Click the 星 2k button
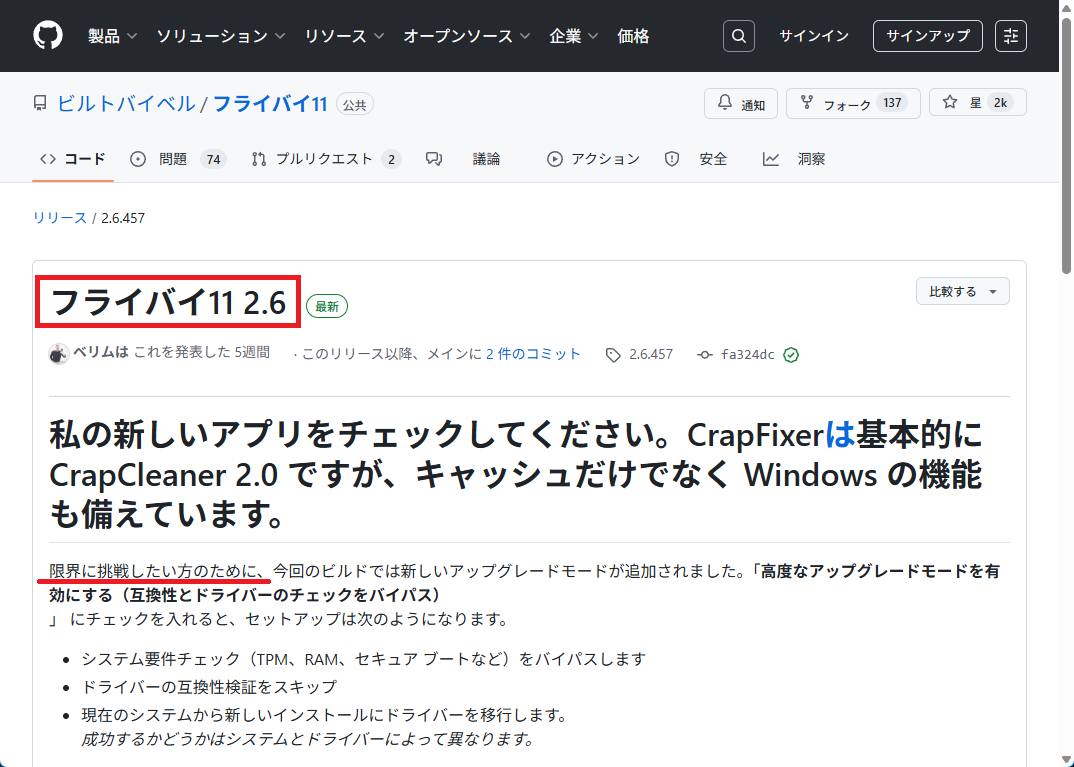The width and height of the screenshot is (1074, 767). (x=977, y=103)
